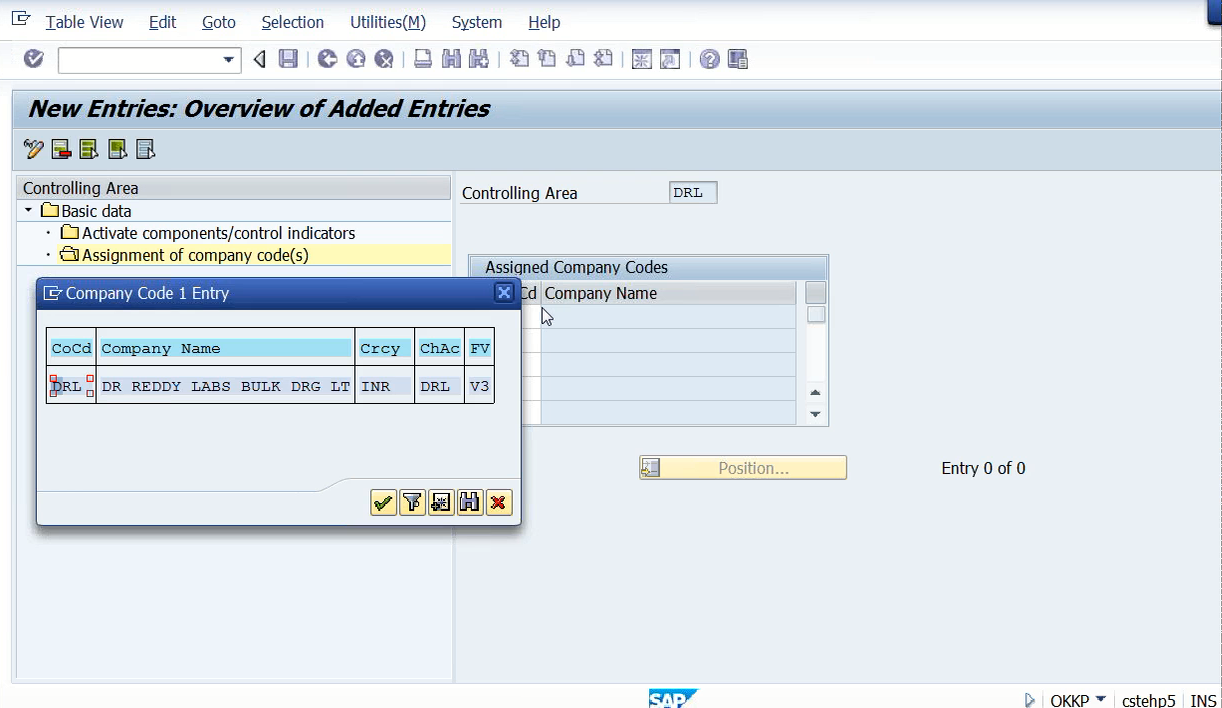
Task: Collapse the Basic data tree node
Action: [28, 211]
